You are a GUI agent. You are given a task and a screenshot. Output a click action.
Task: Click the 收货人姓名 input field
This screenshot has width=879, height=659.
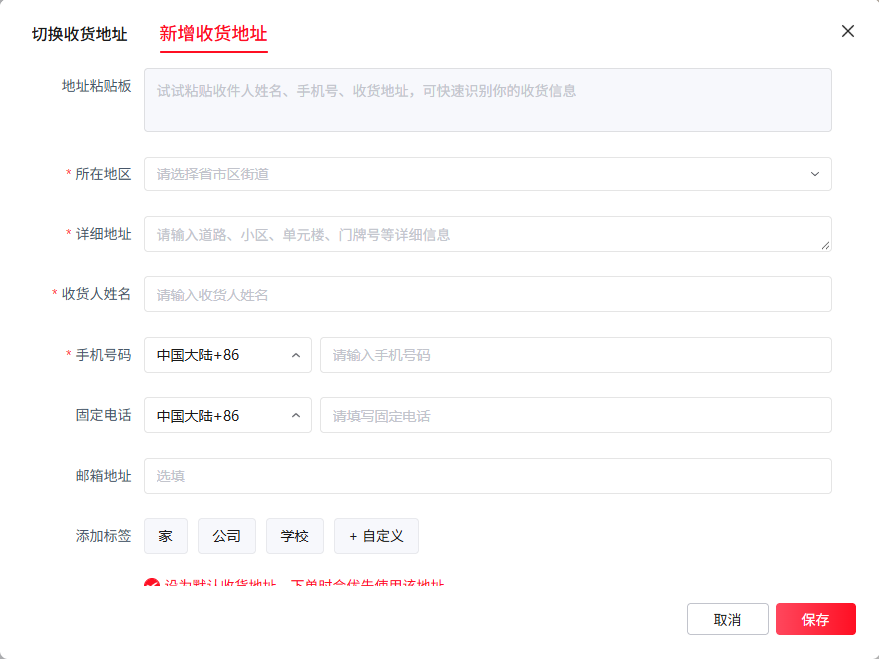point(488,294)
